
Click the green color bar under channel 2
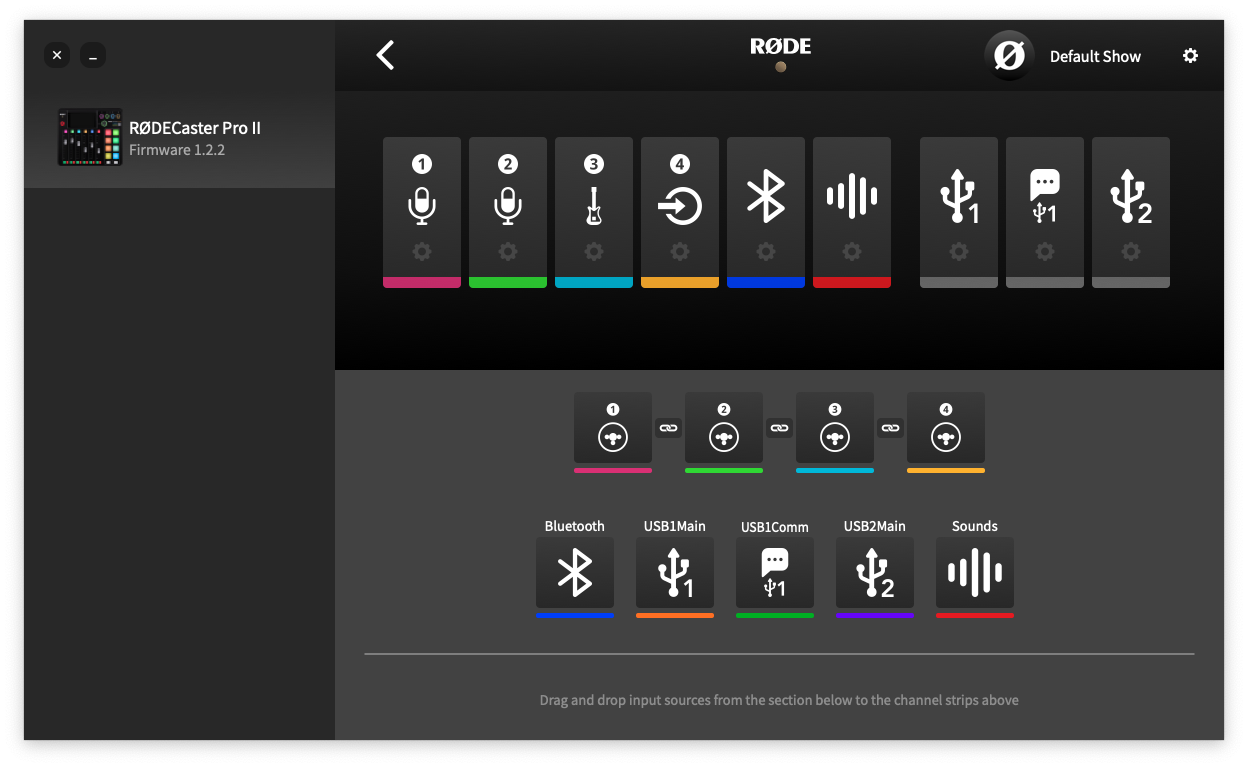(508, 283)
